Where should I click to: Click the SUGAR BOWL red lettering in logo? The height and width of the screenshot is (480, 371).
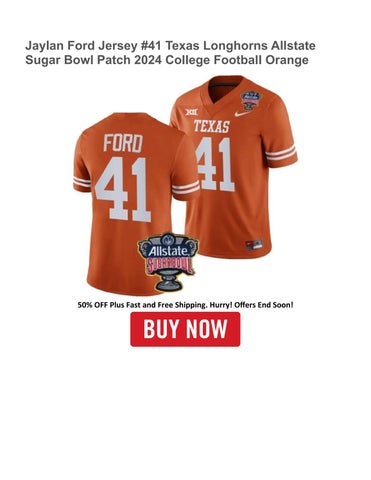170,265
